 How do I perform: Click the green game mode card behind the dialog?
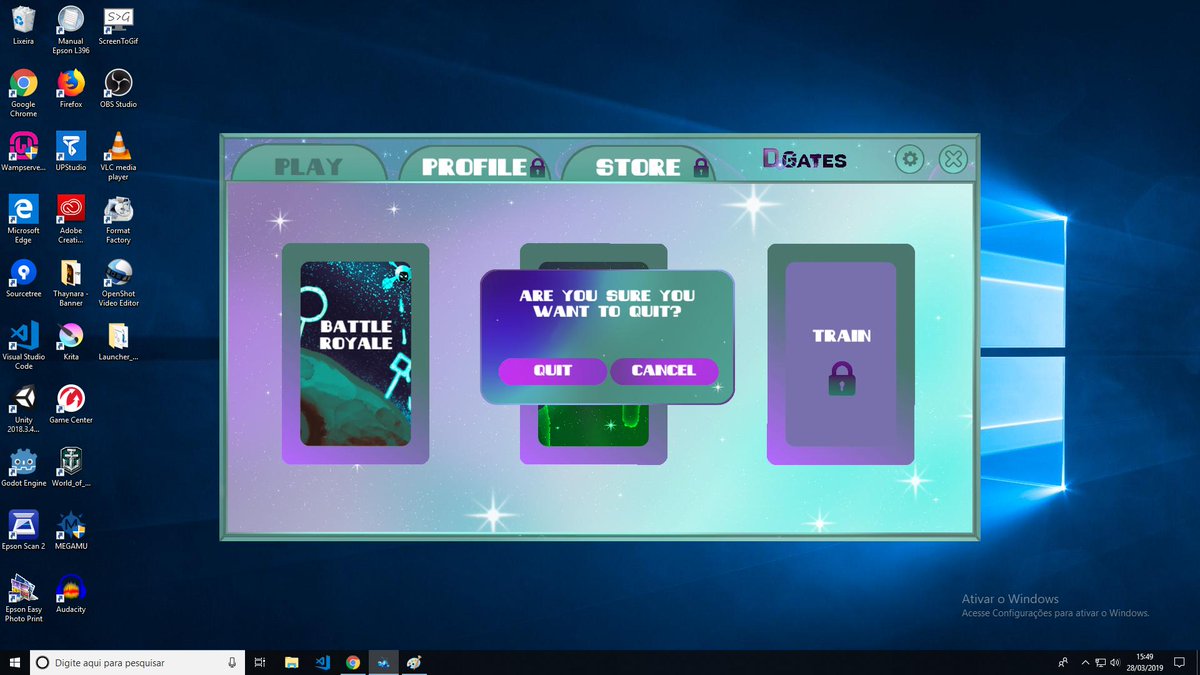pyautogui.click(x=593, y=435)
